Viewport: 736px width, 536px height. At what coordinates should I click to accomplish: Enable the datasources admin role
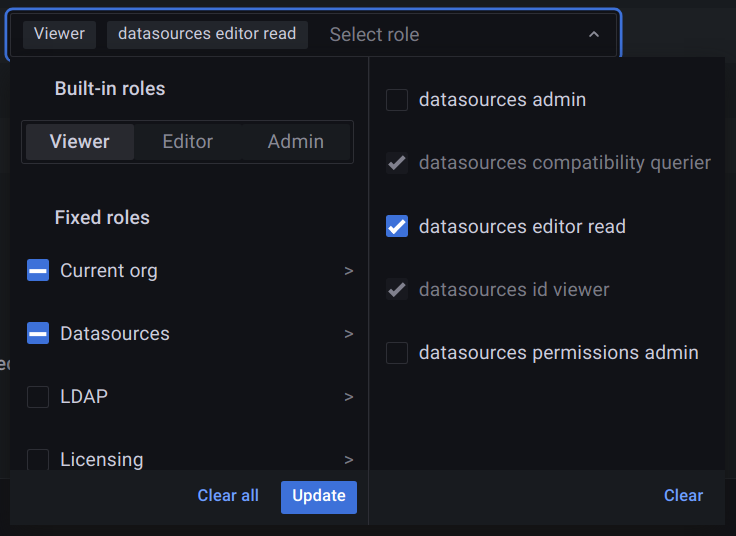[x=397, y=100]
